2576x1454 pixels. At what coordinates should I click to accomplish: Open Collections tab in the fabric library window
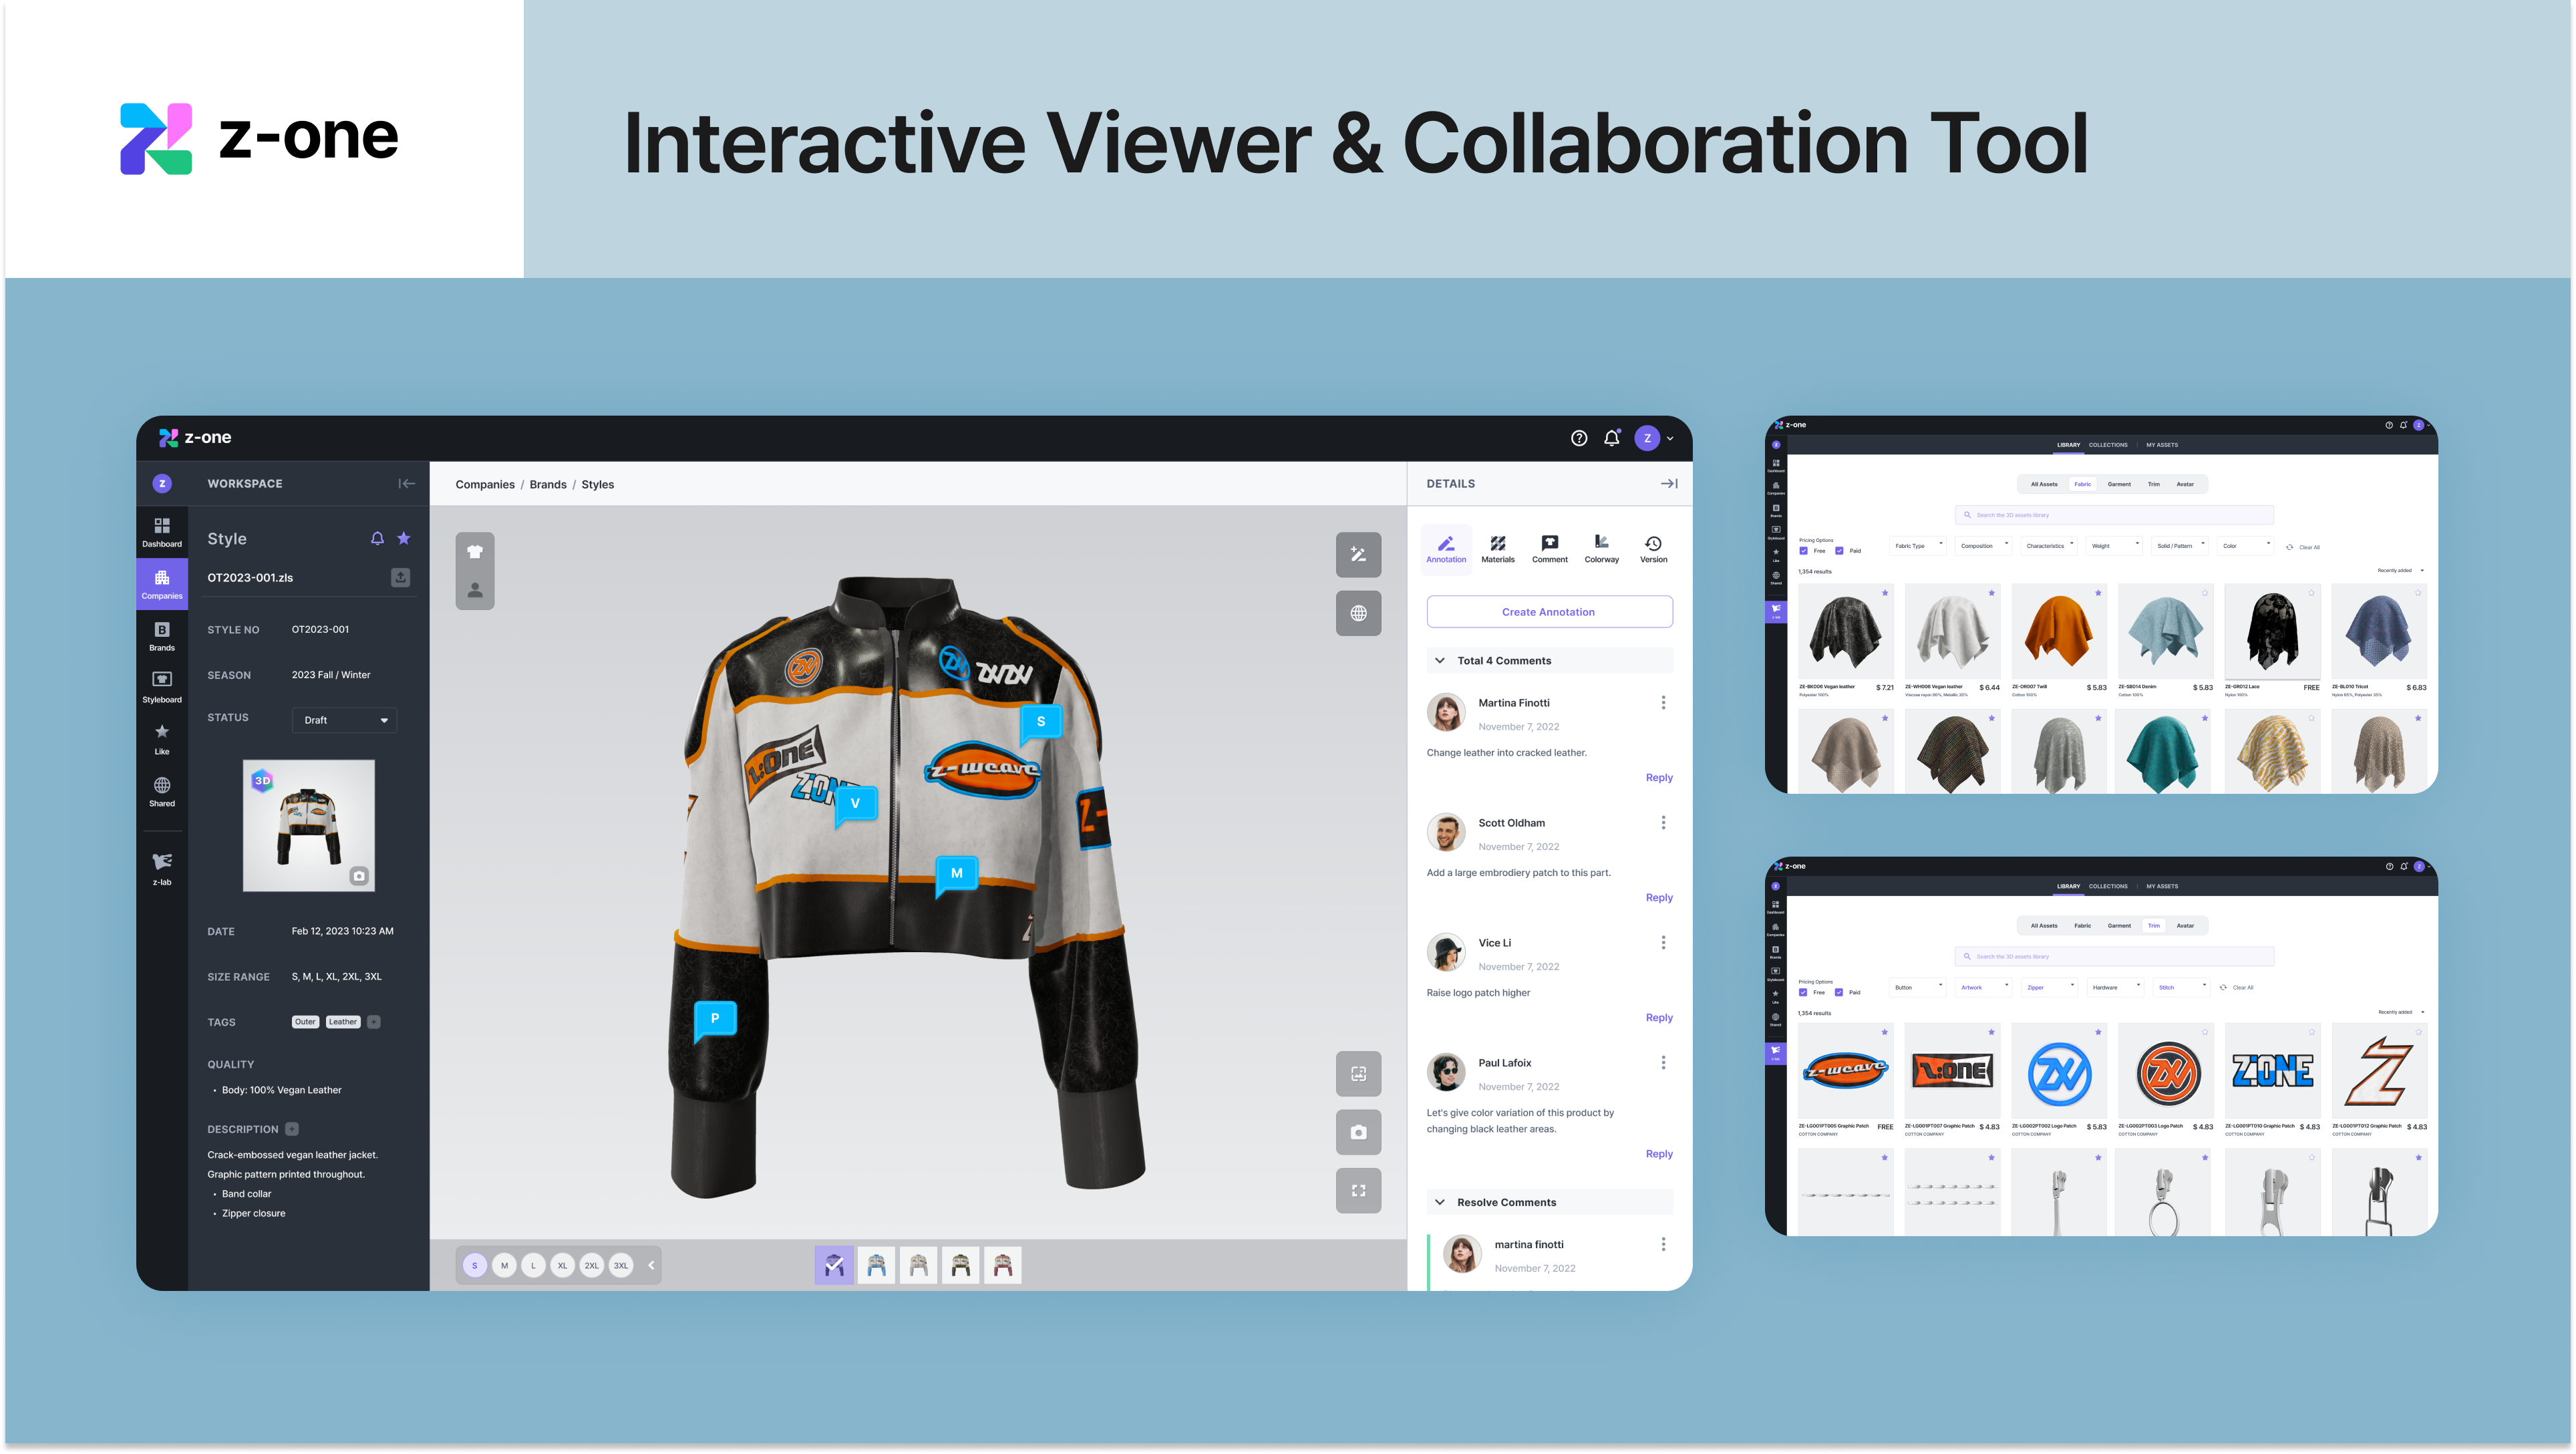pos(2107,445)
